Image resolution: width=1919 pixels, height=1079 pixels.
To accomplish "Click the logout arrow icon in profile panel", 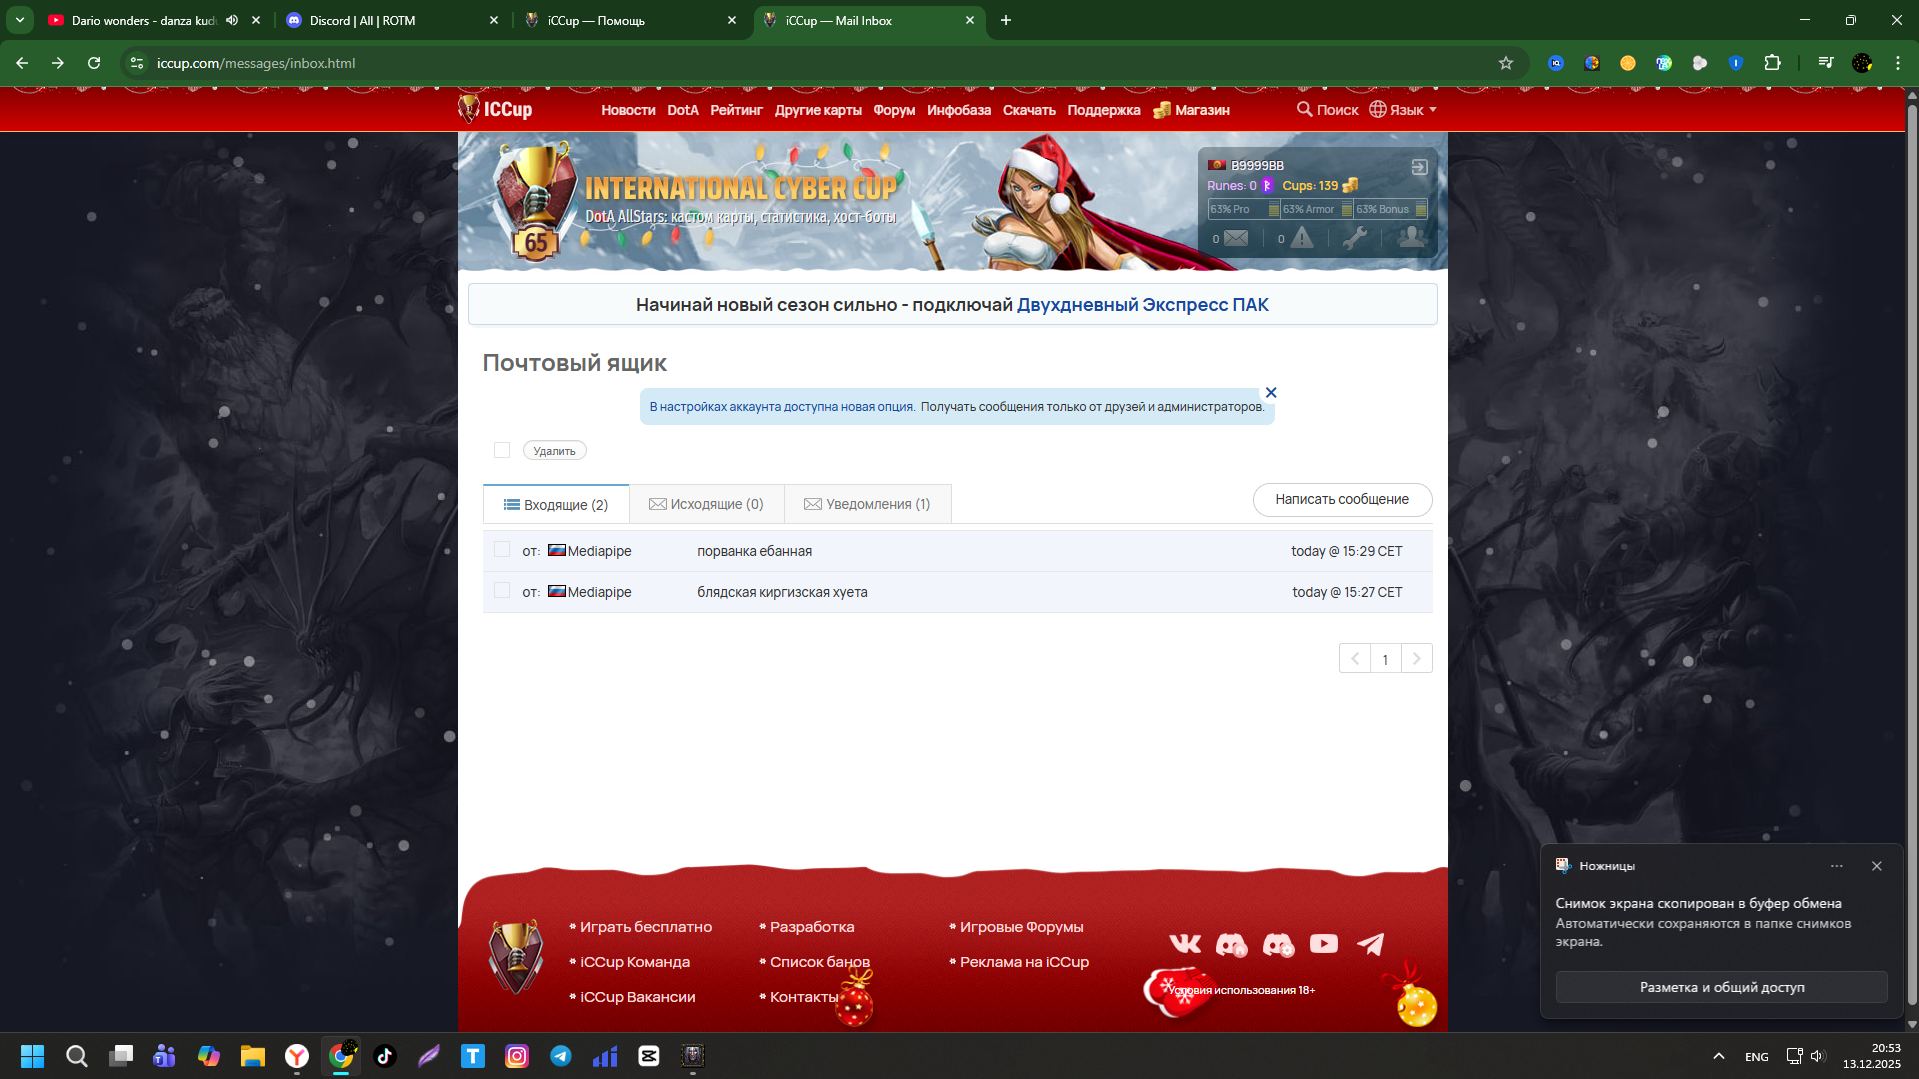I will point(1419,167).
